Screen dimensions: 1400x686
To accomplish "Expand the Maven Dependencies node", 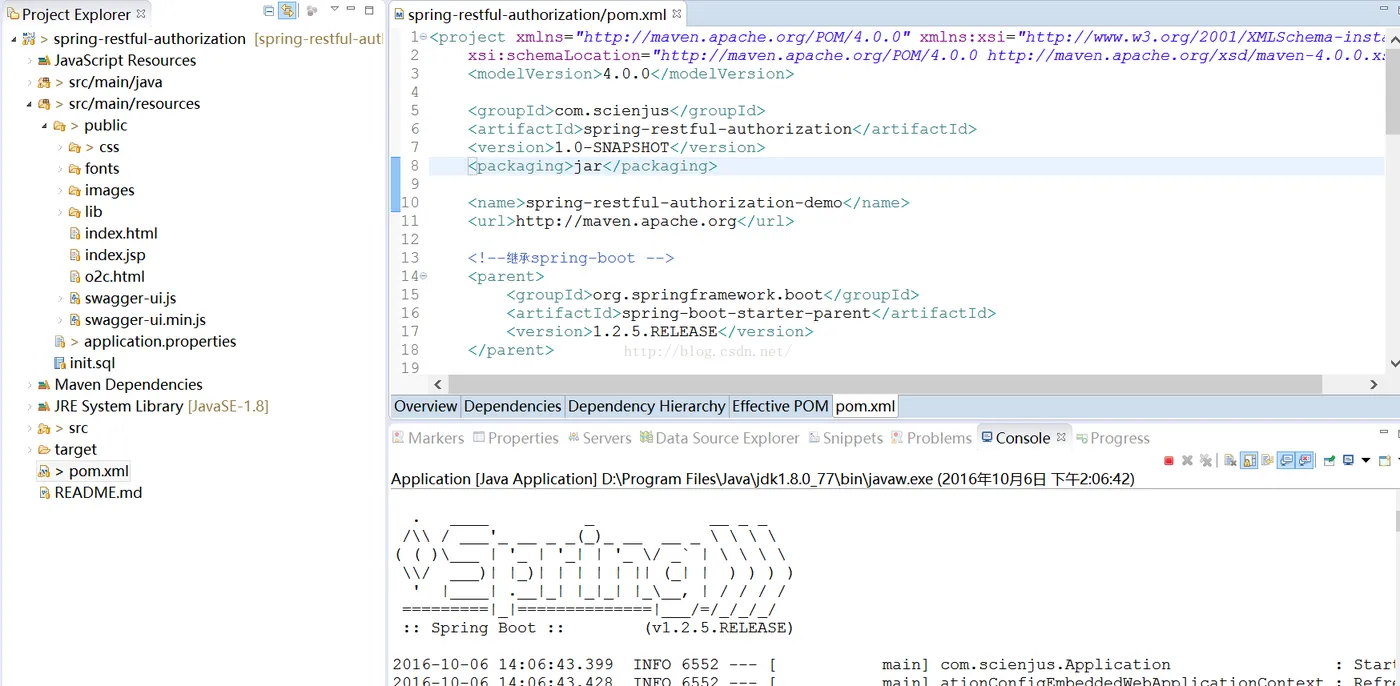I will pyautogui.click(x=30, y=385).
